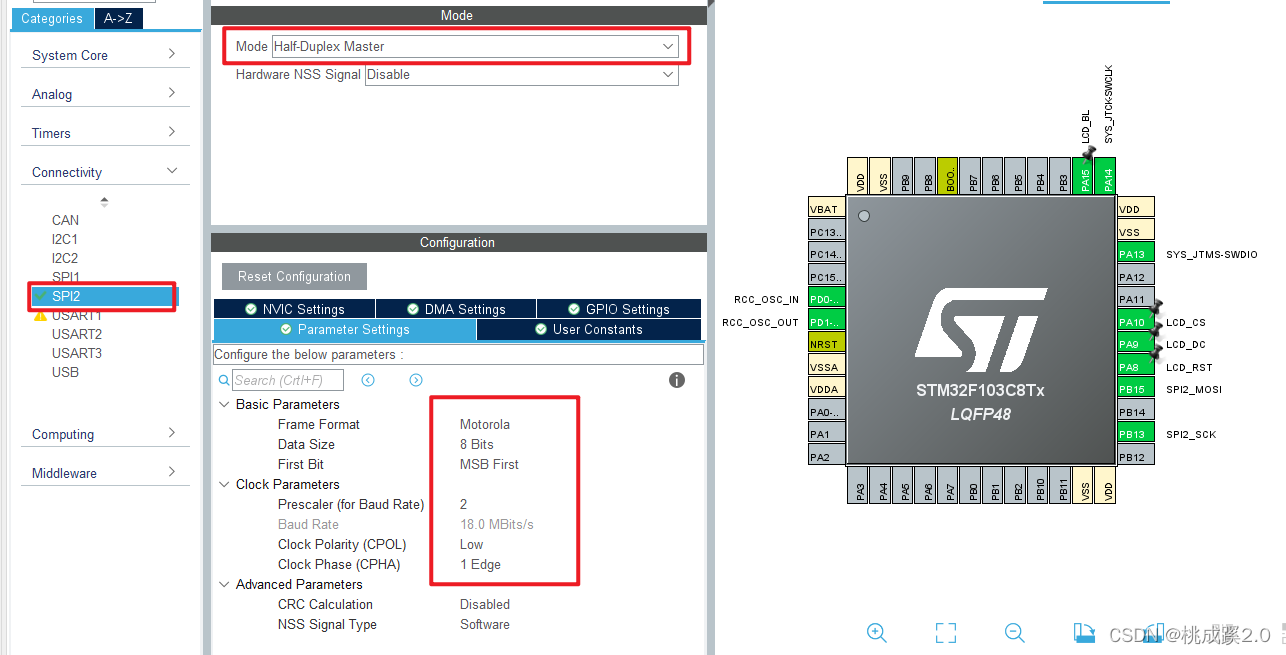Zoom in on the chip pinout view
The image size is (1286, 655).
877,632
